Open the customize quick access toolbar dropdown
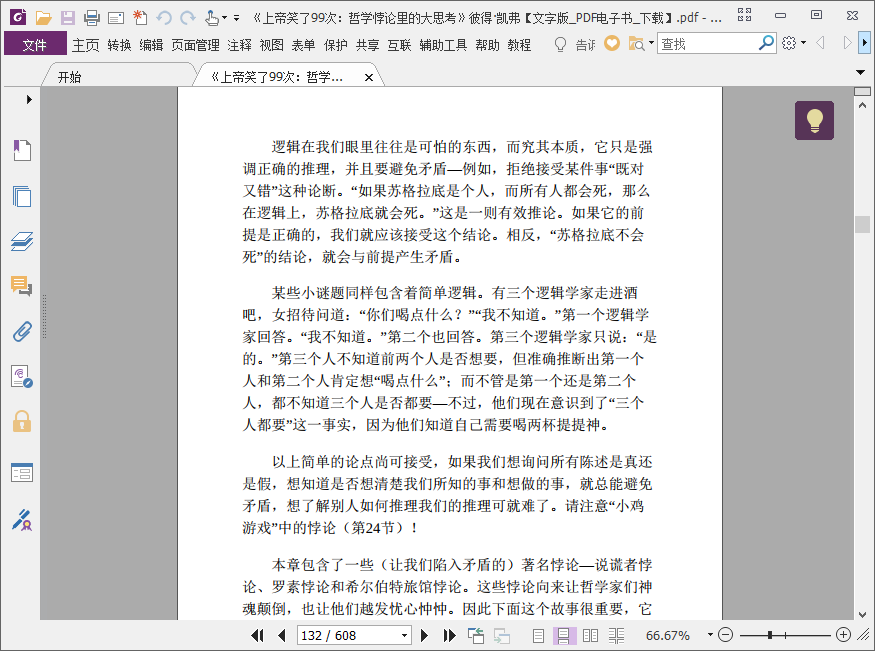Screen dimensions: 875x651 [237, 18]
